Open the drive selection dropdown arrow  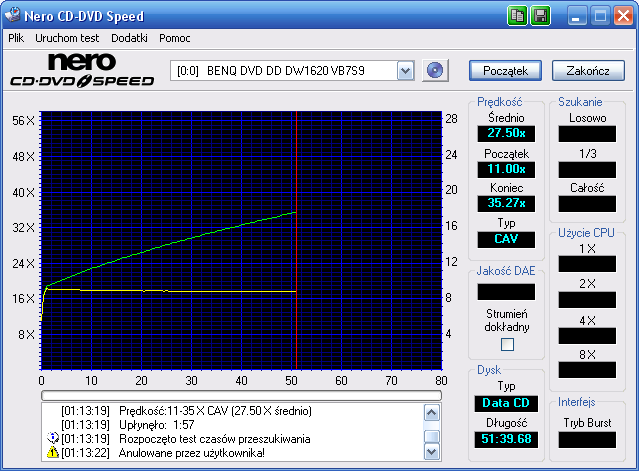point(405,71)
